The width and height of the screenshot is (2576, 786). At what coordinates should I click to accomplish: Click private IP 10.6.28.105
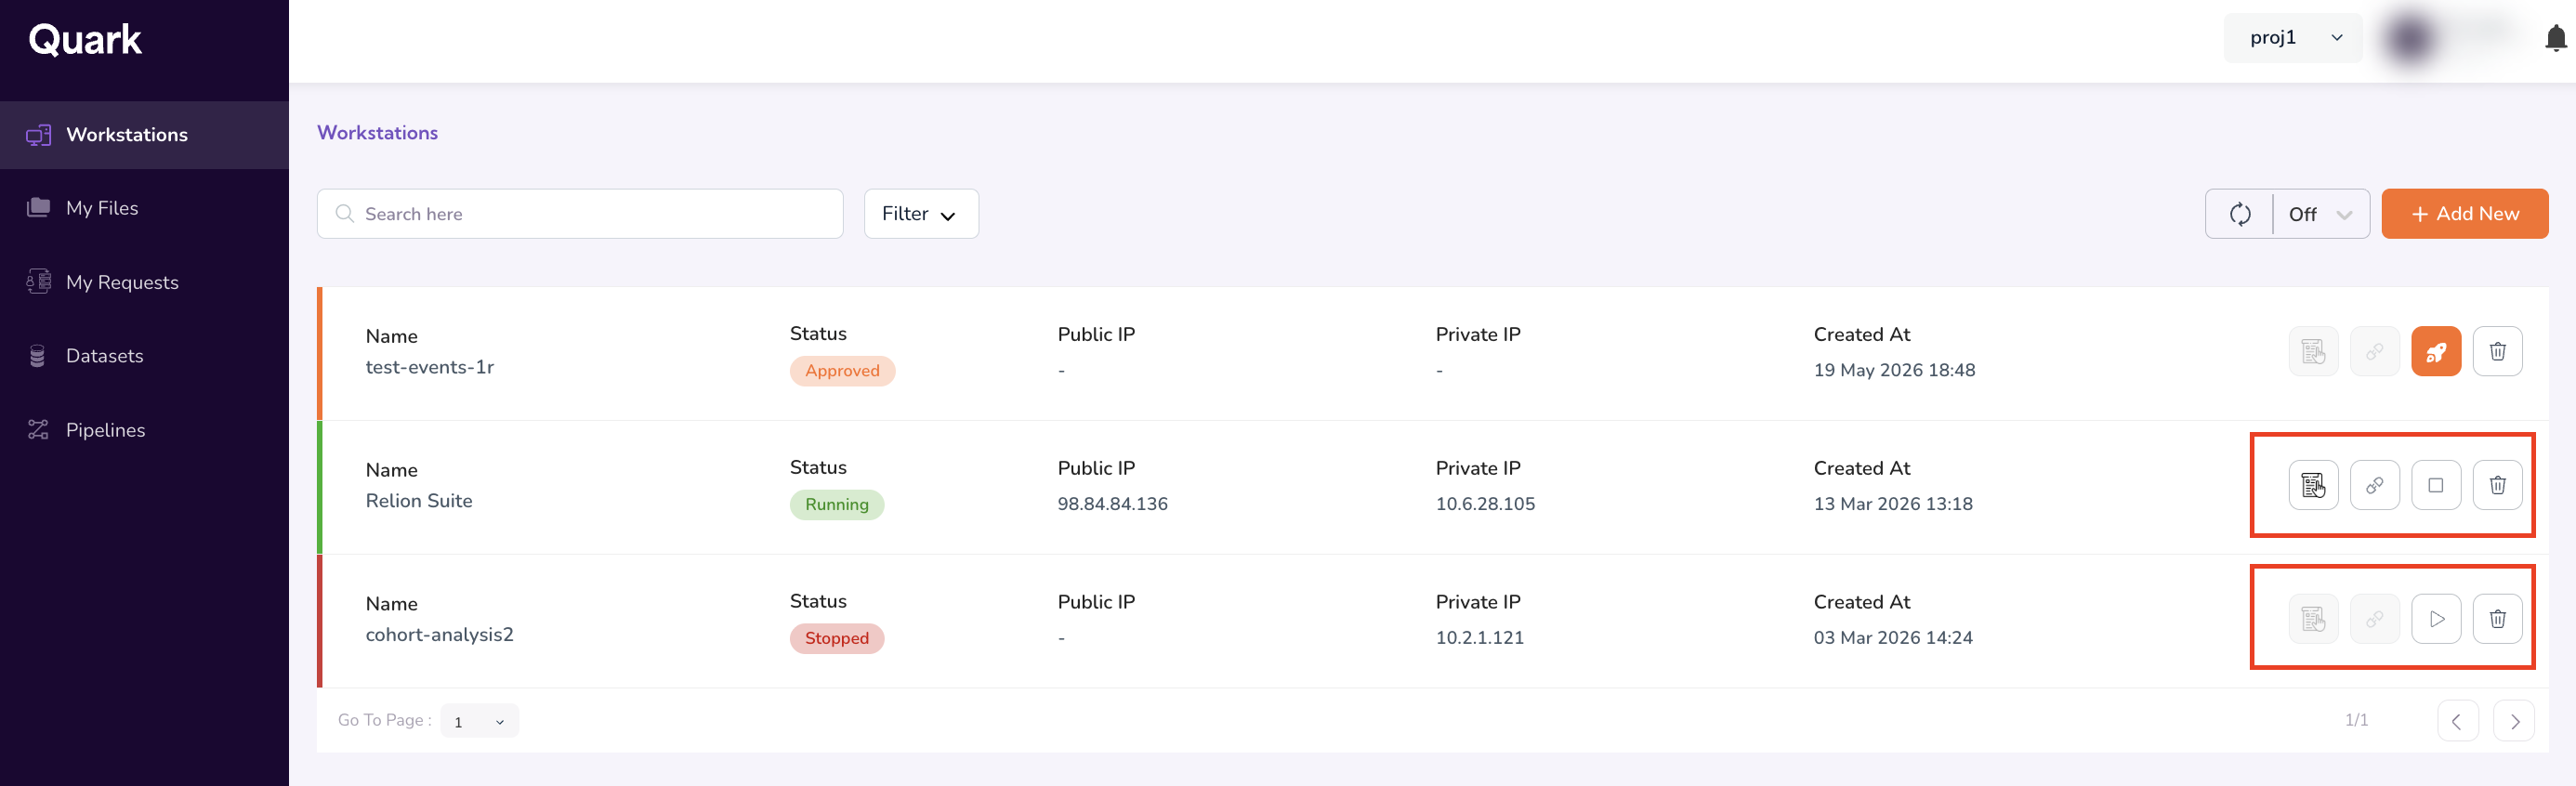coord(1485,504)
